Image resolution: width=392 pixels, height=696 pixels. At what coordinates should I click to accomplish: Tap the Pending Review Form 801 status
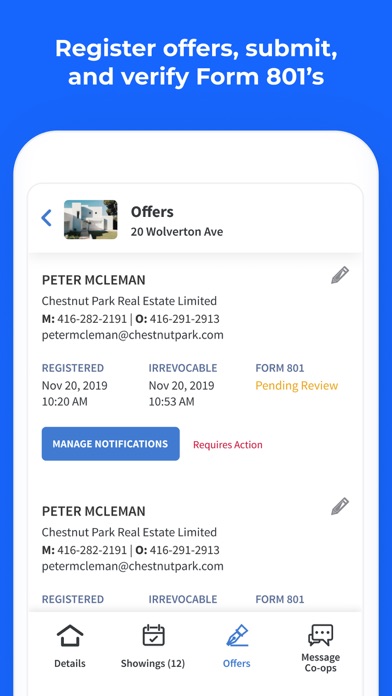coord(297,385)
